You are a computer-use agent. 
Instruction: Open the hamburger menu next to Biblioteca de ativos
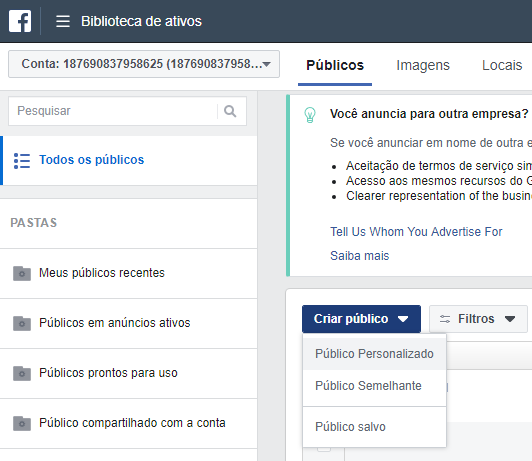click(x=63, y=21)
